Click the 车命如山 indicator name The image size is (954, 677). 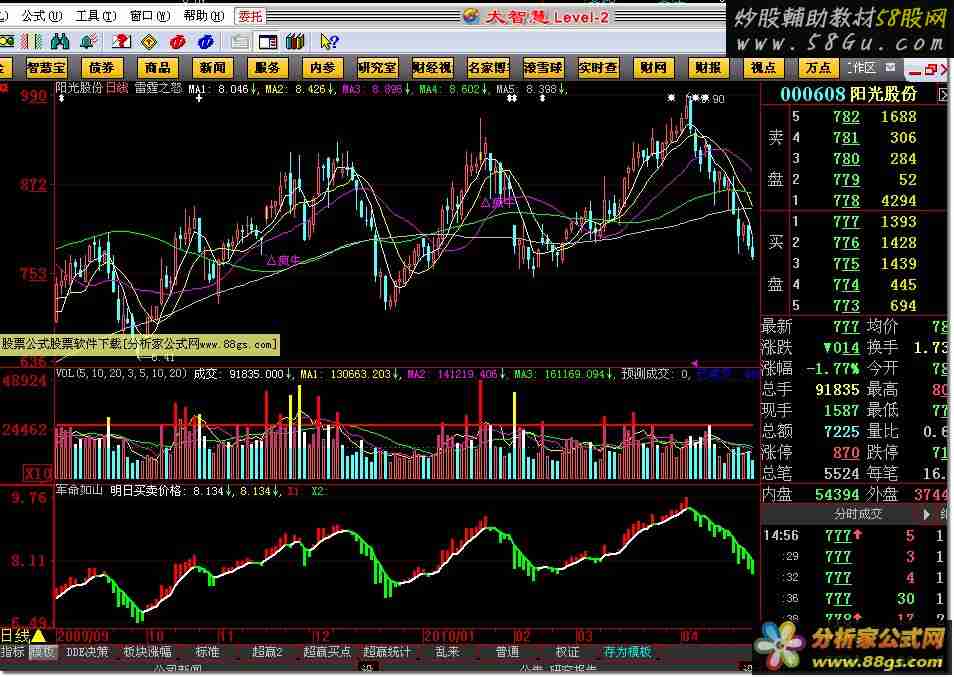79,490
